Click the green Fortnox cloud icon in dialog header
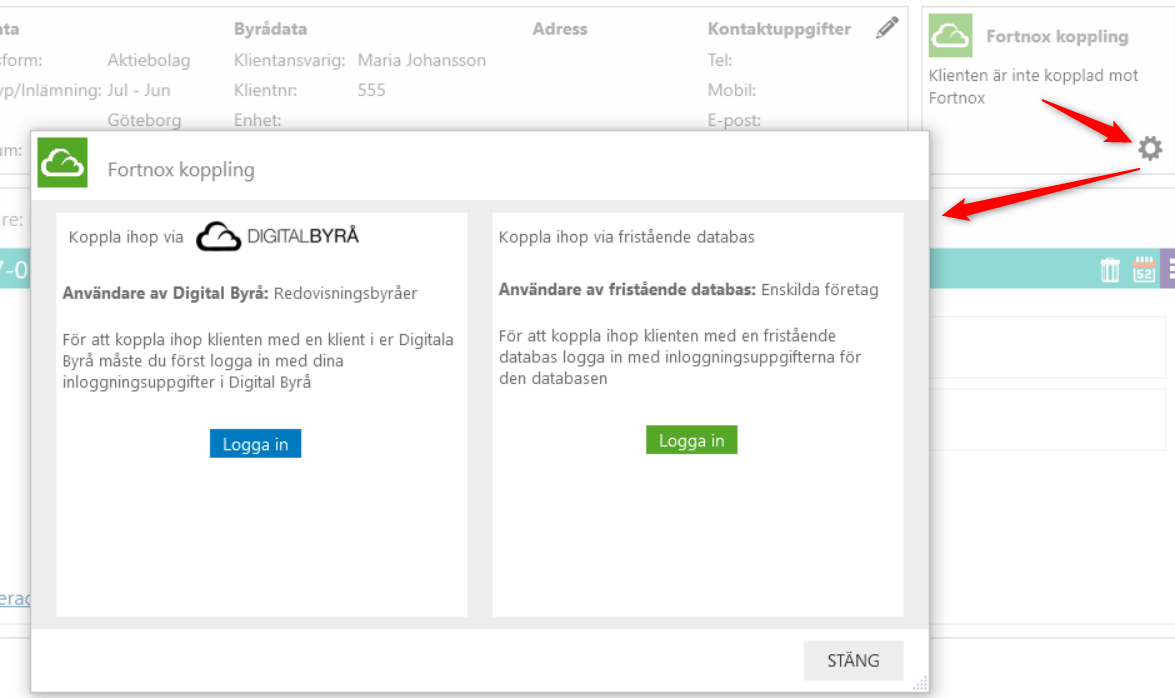 coord(62,162)
